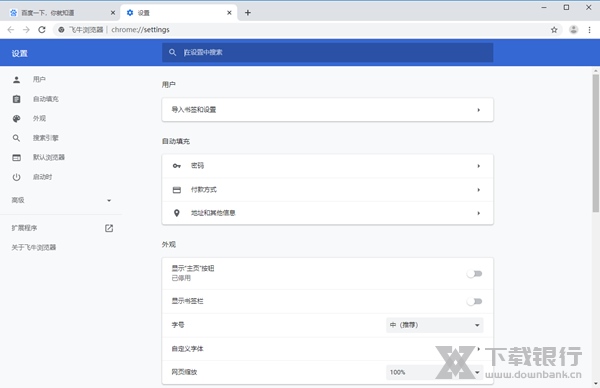Expand the 导入书签和设置 arrow
600x388 pixels.
pos(478,110)
